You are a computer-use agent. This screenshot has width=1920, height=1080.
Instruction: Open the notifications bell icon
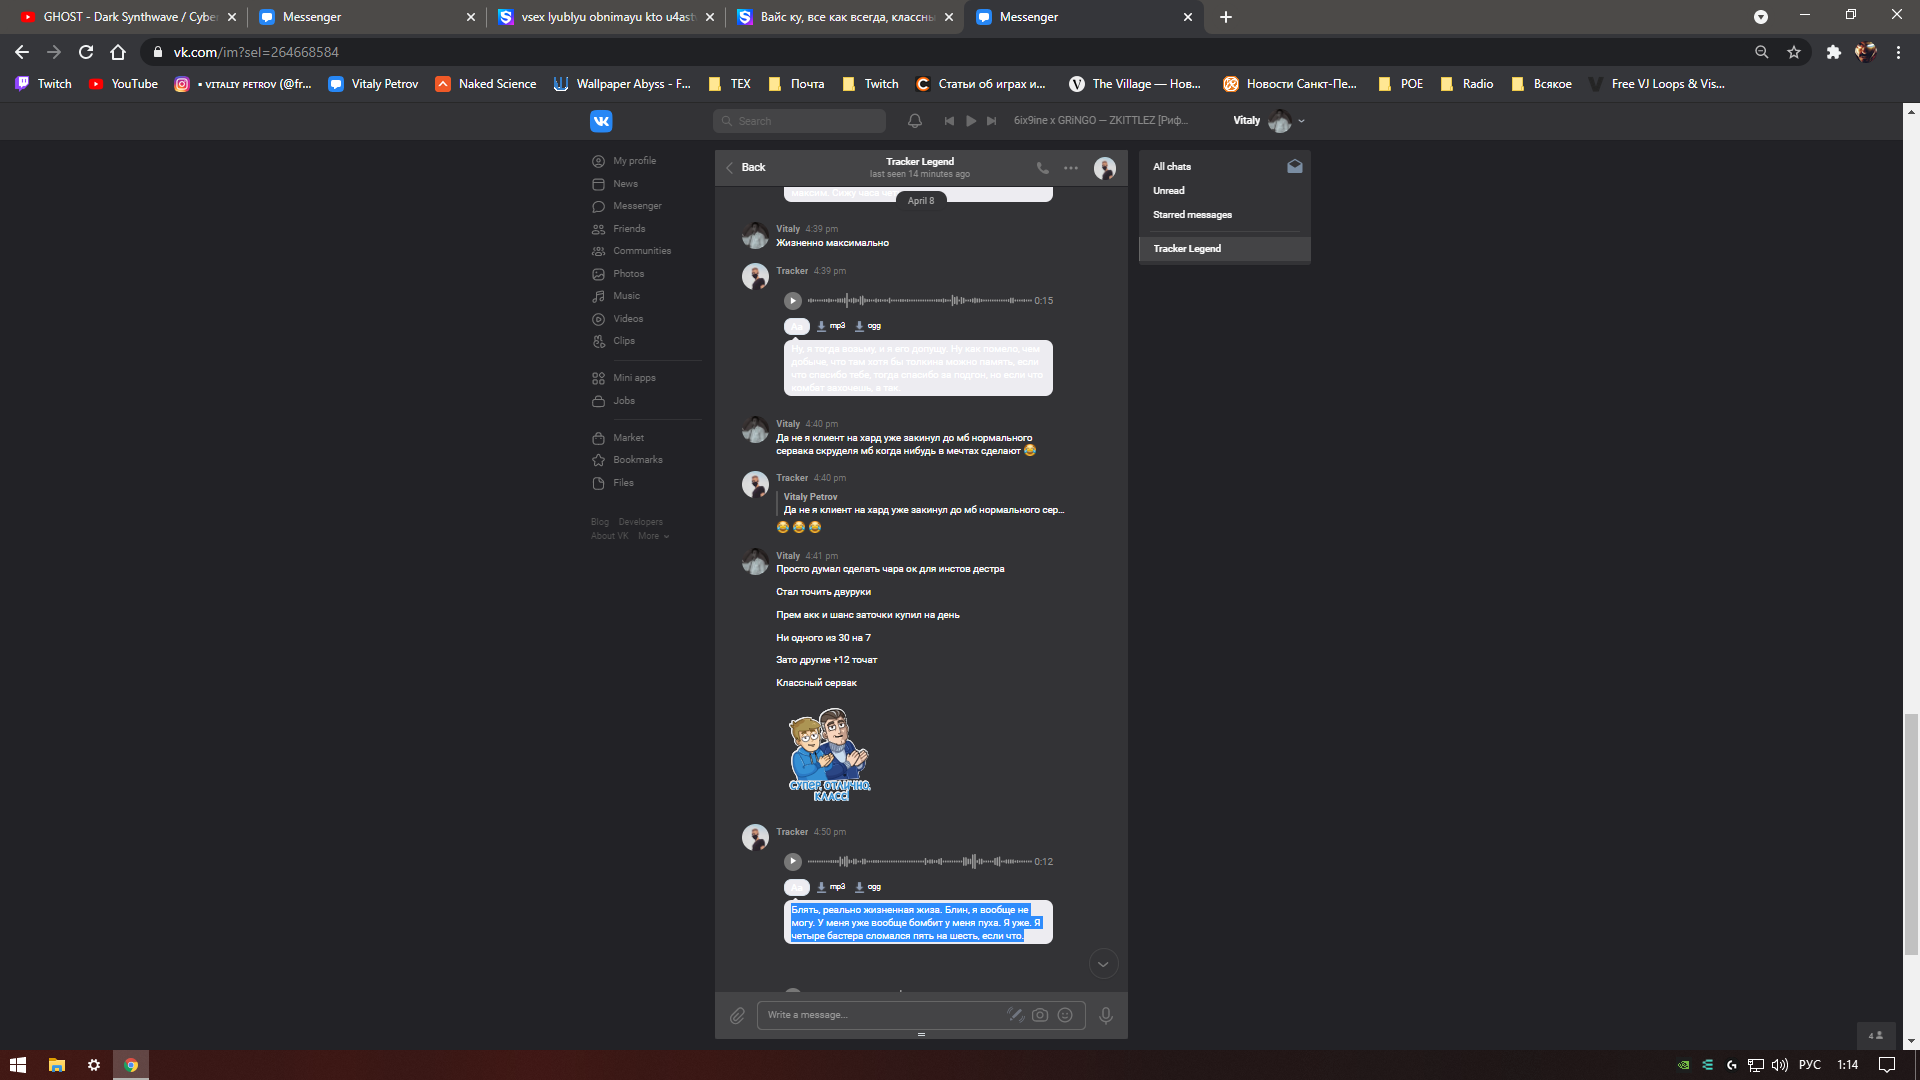(914, 121)
